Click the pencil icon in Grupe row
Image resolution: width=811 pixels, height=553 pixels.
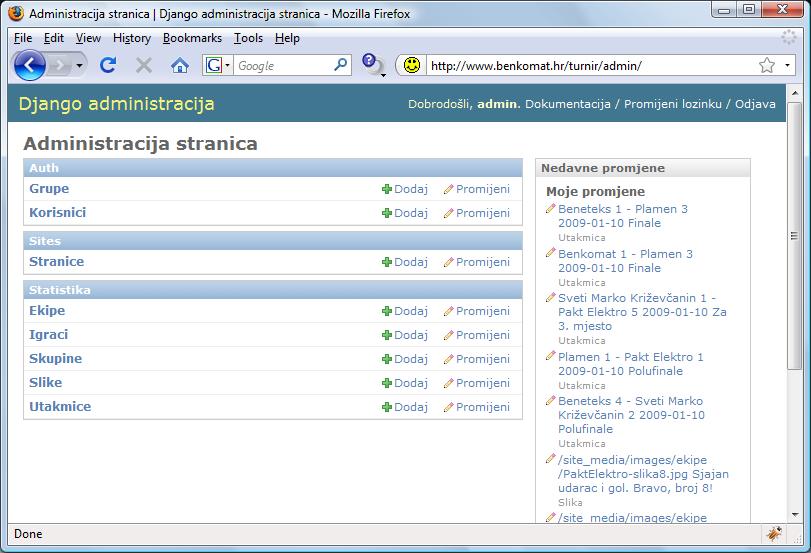click(x=448, y=189)
